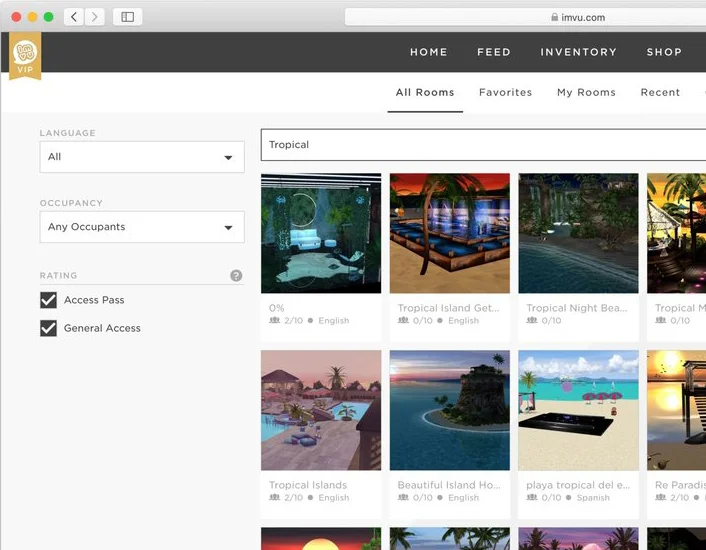The width and height of the screenshot is (706, 550).
Task: Click the green fullscreen window button
Action: point(49,17)
